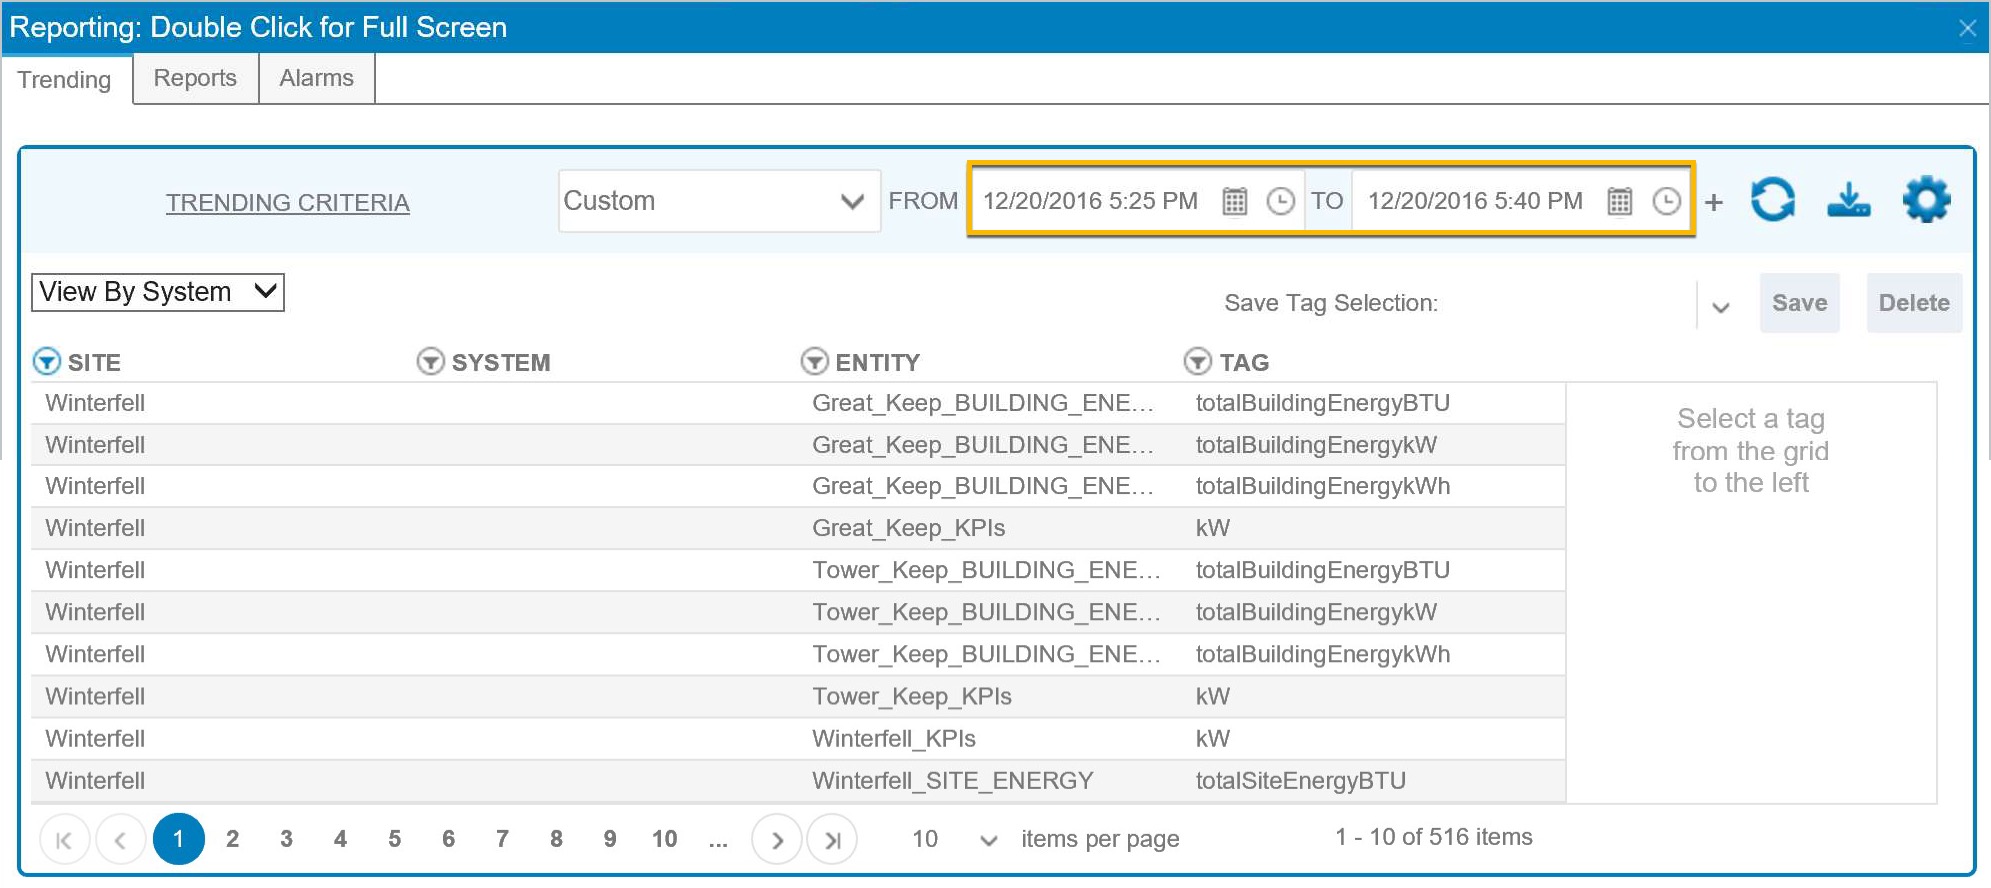Screen dimensions: 1991x888
Task: Sort by the ENTITY column header
Action: pyautogui.click(x=877, y=362)
